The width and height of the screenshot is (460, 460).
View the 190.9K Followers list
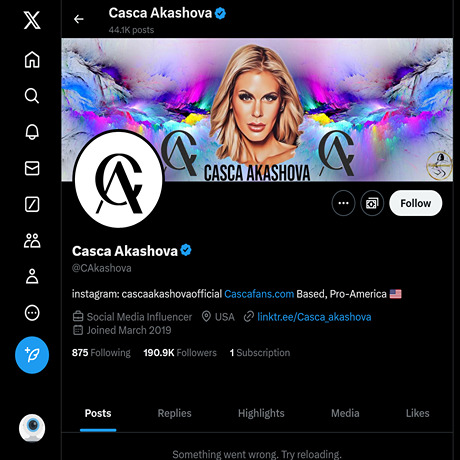click(180, 353)
